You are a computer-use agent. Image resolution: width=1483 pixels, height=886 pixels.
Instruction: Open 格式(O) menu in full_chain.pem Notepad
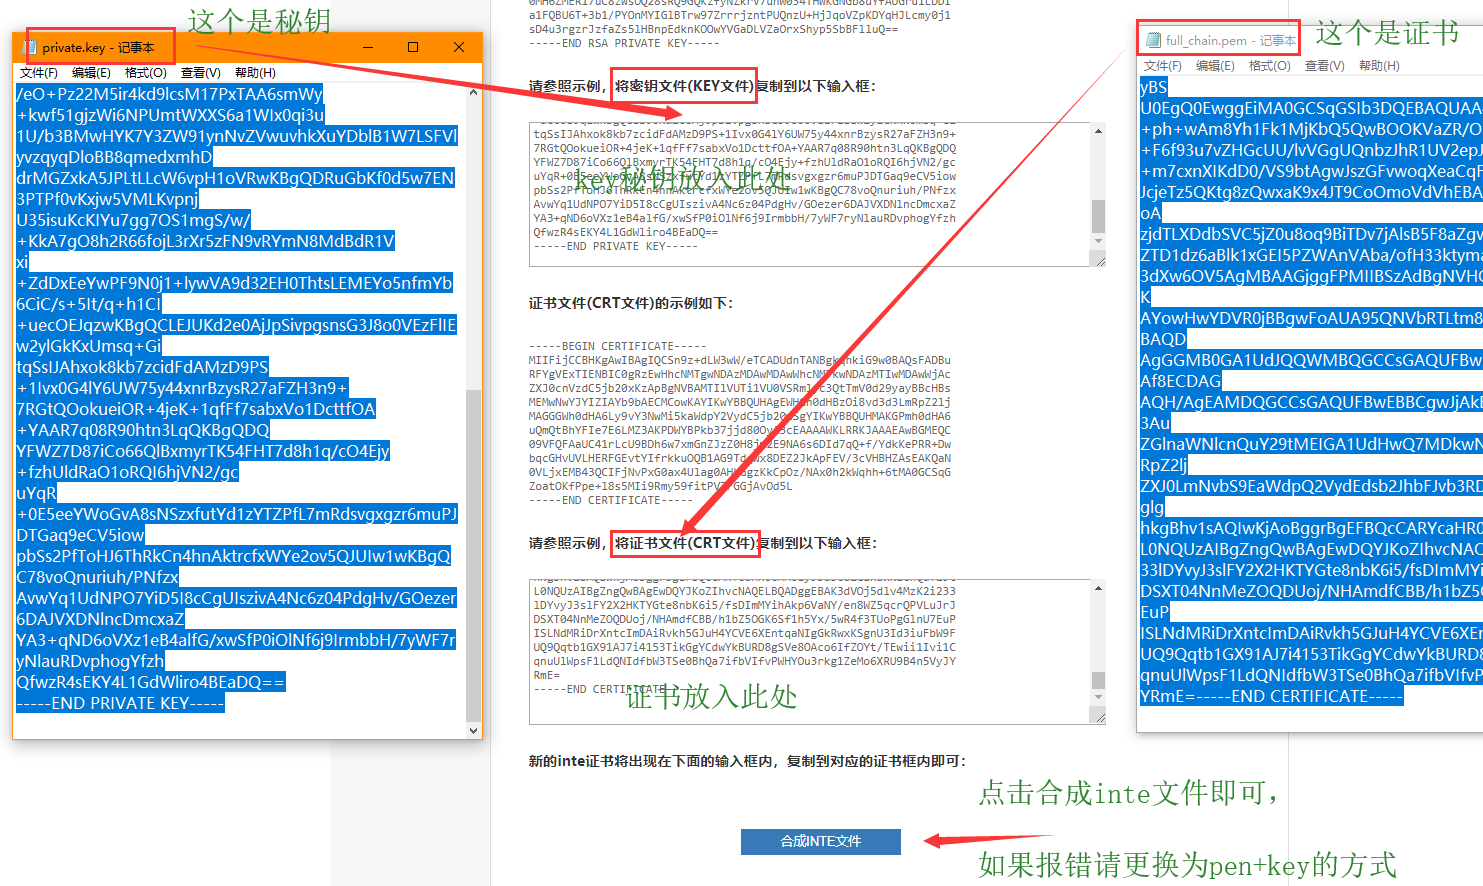(x=1269, y=66)
